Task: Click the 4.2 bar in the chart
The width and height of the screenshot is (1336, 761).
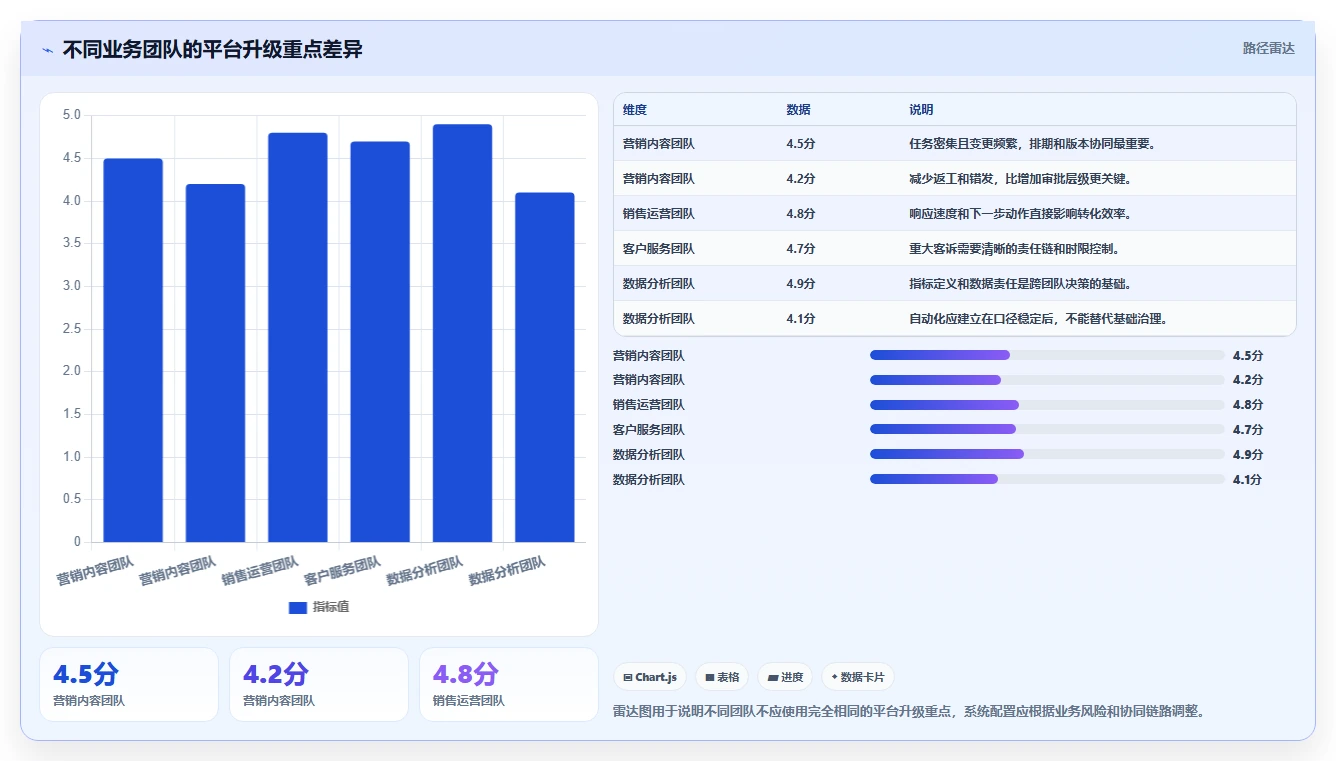Action: pos(215,363)
